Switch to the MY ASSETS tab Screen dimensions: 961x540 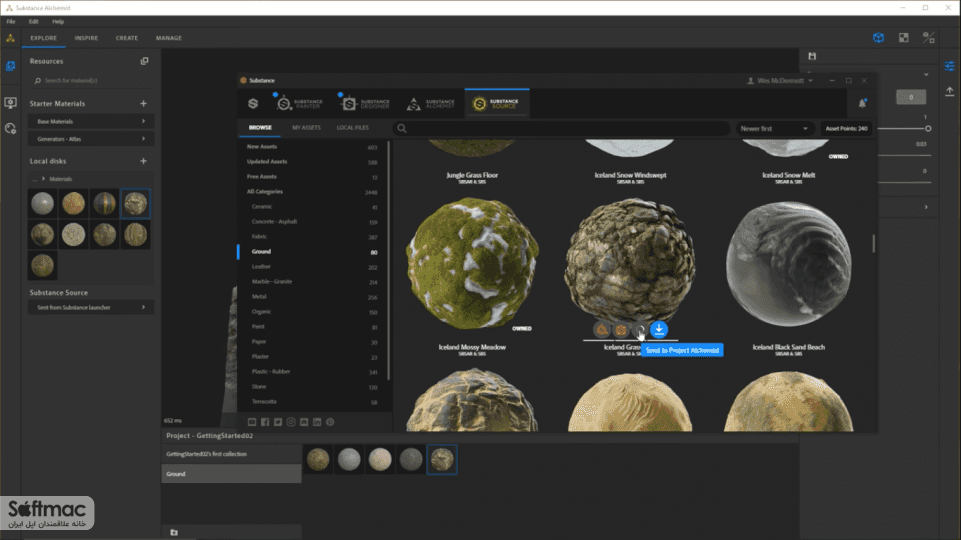click(306, 127)
